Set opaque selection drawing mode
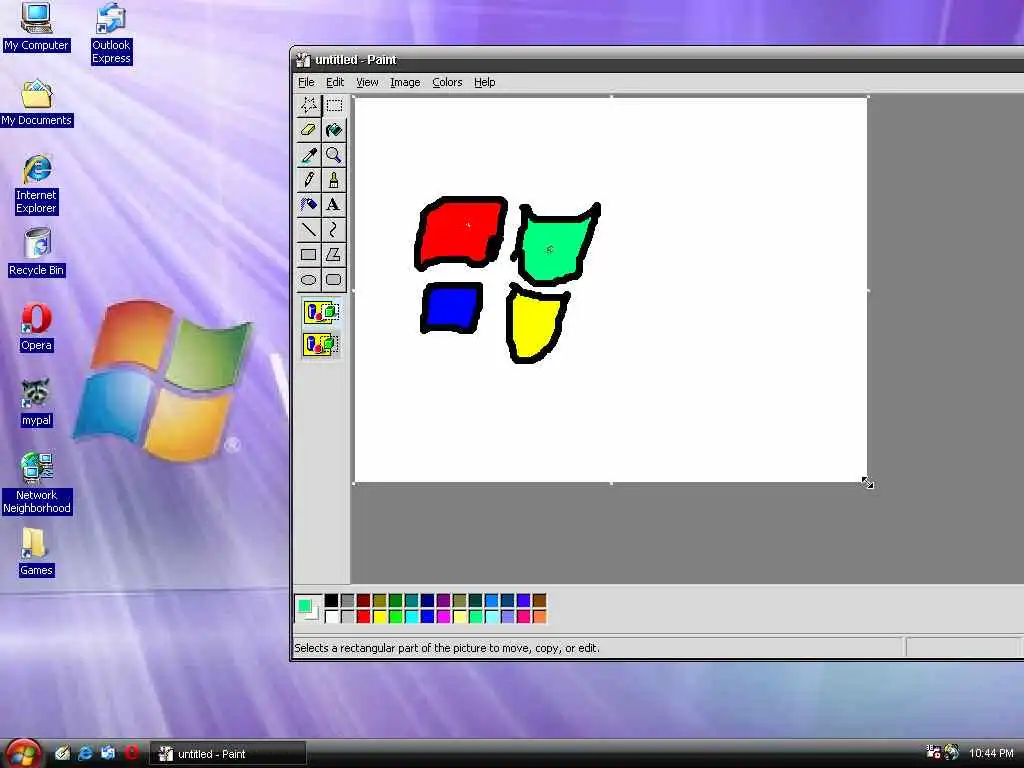 (321, 312)
